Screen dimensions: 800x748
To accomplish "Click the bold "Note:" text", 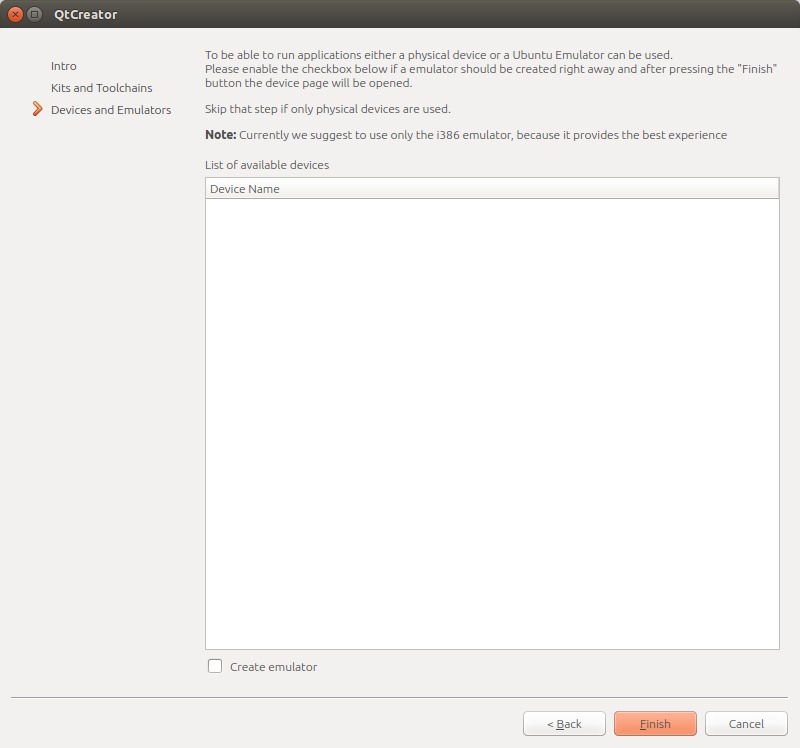I will [220, 135].
